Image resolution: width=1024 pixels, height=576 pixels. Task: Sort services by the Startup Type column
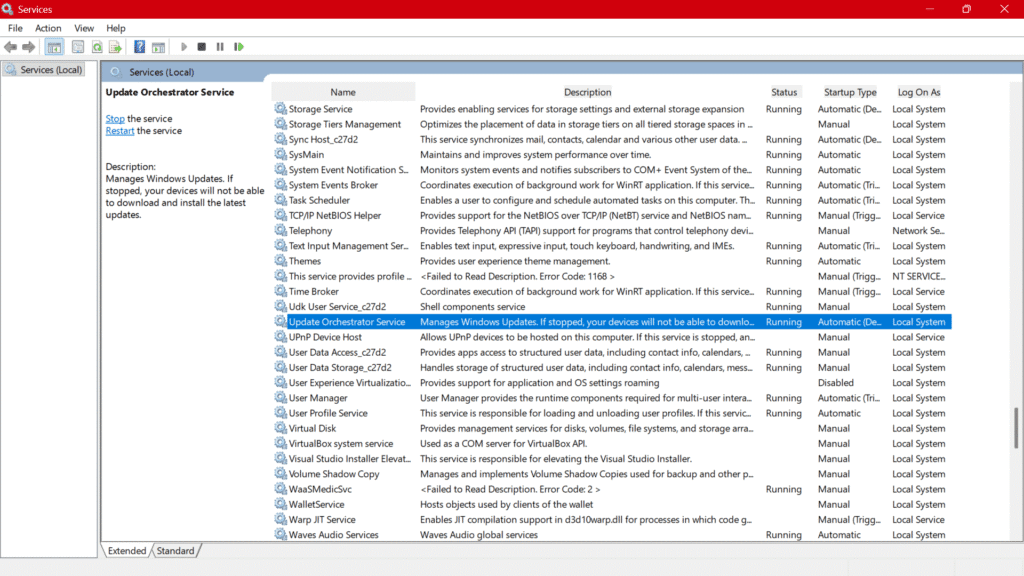[850, 92]
